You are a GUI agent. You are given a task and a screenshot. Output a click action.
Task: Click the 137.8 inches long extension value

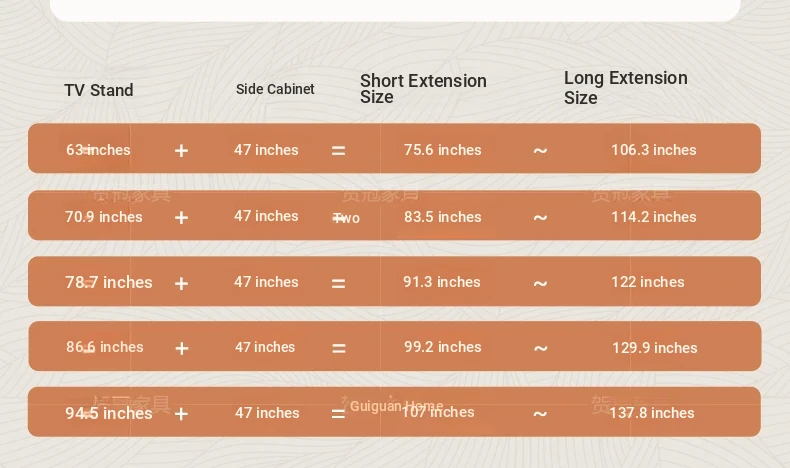pos(651,413)
